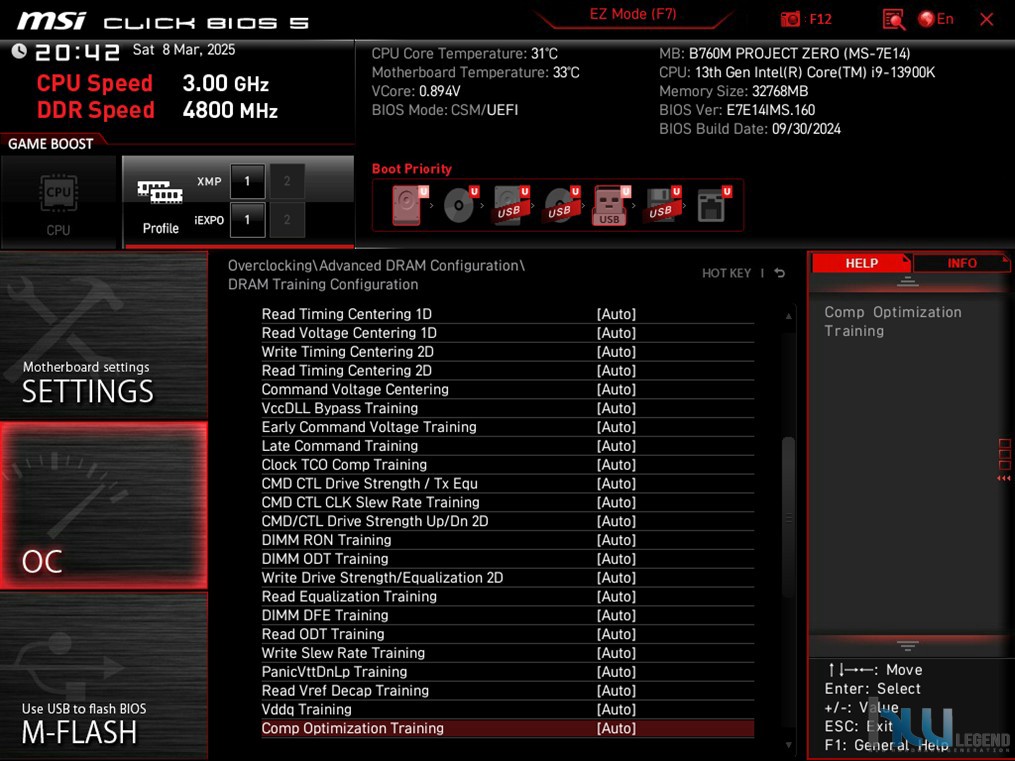Screen dimensions: 1015x761
Task: Enable iEXPO profile 1
Action: (247, 219)
